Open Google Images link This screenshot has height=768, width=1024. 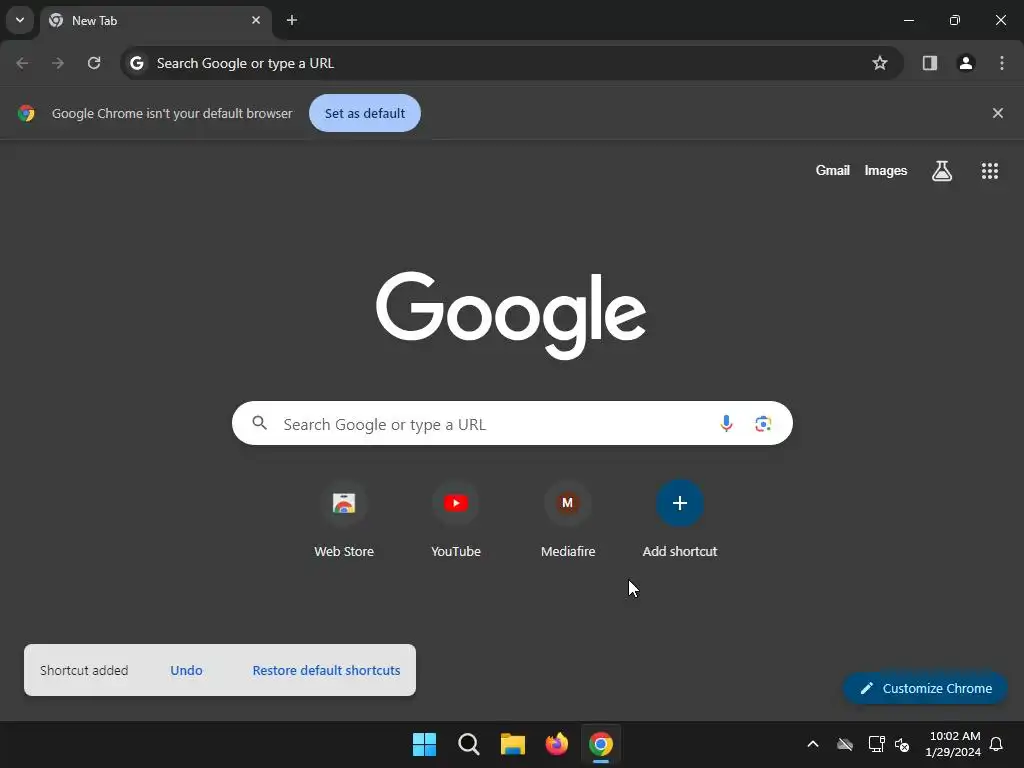[886, 170]
